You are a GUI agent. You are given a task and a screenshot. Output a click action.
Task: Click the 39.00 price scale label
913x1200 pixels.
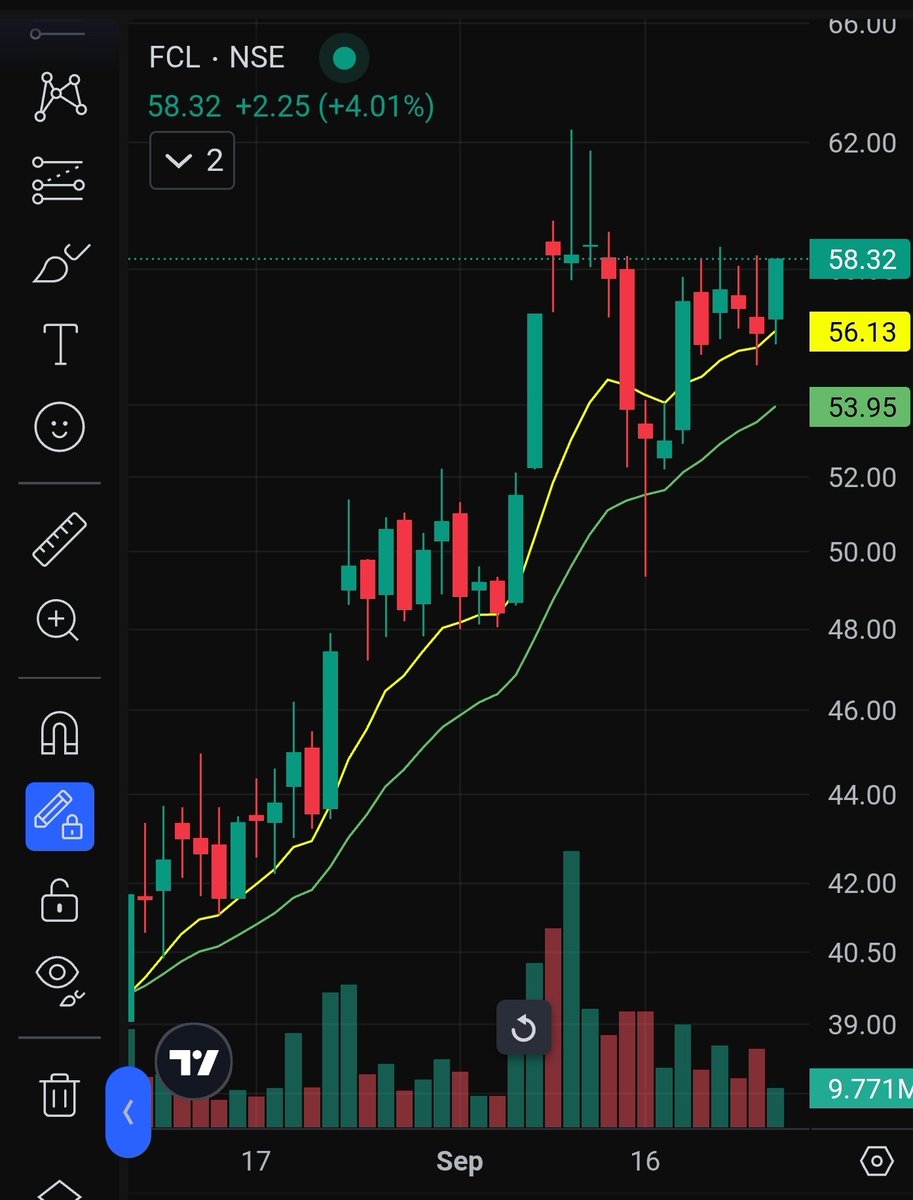coord(862,1026)
